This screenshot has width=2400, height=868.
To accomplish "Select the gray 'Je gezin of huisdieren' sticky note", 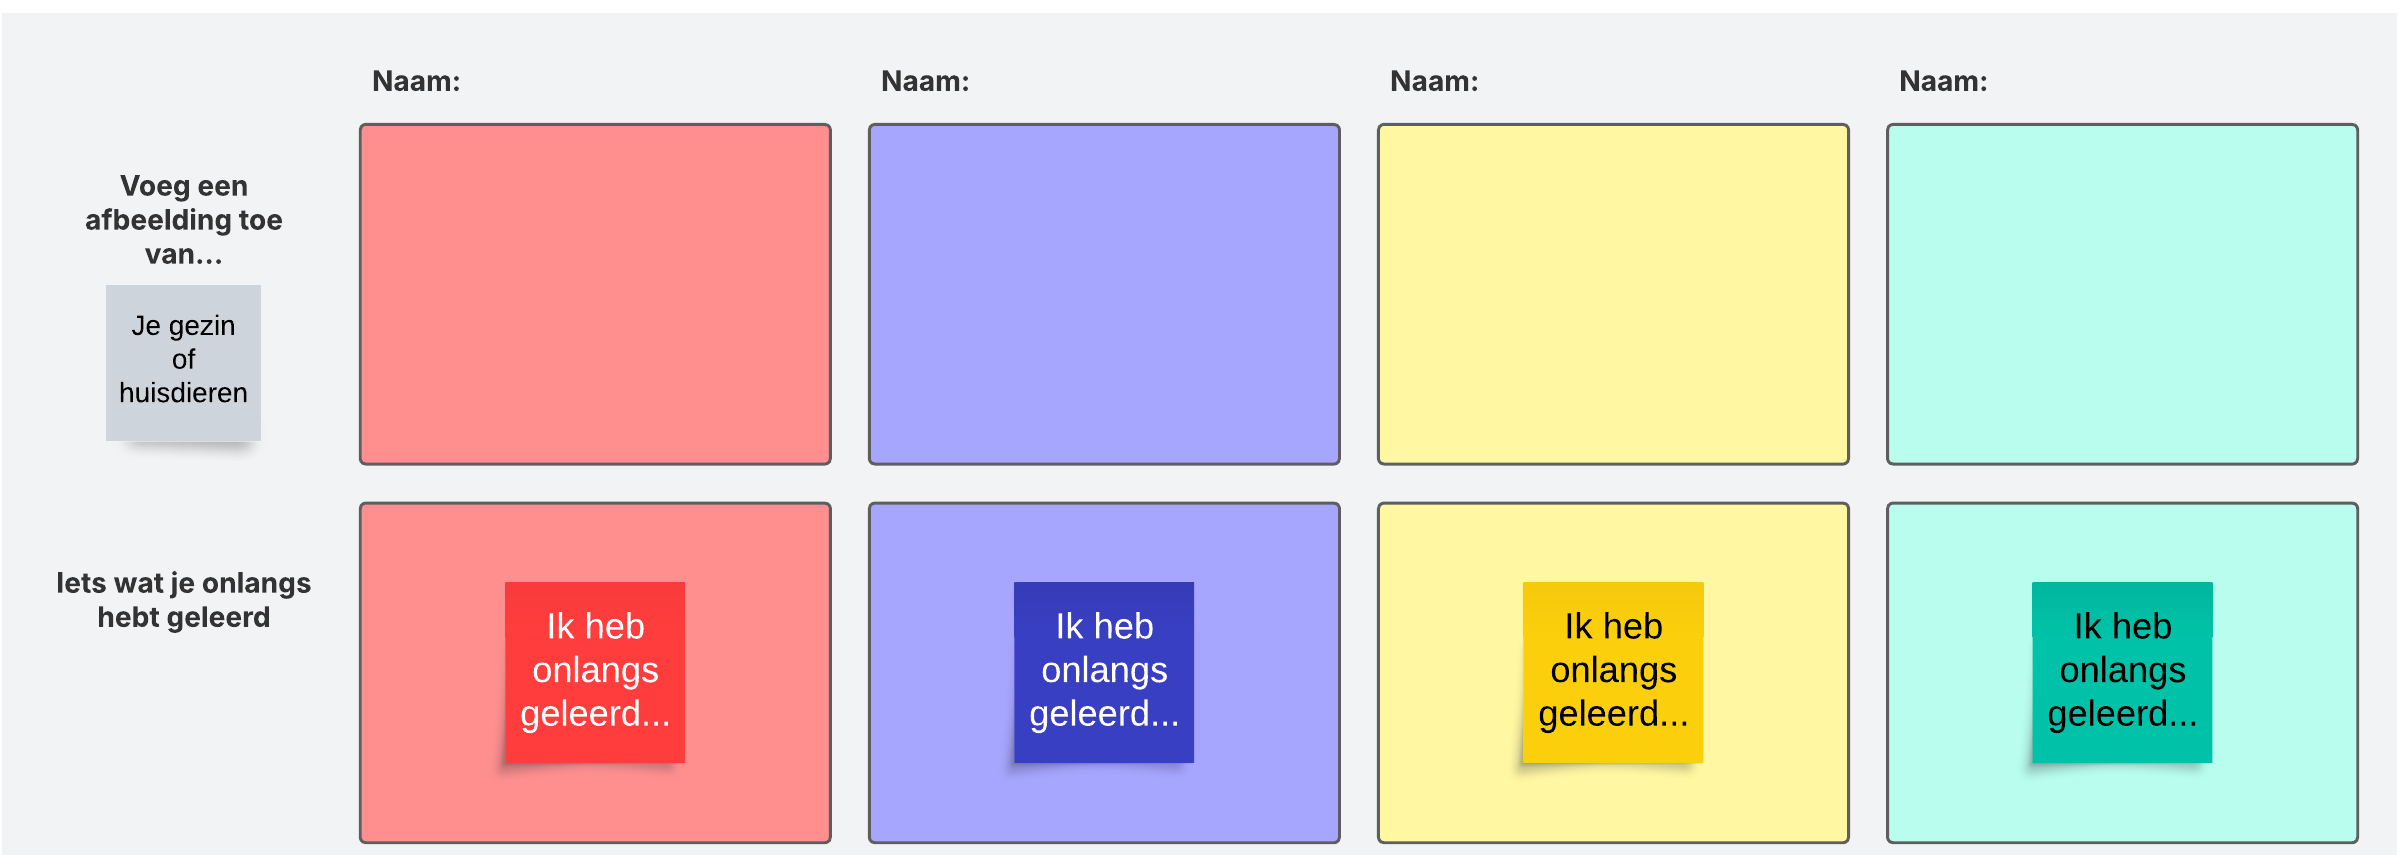I will (x=183, y=361).
